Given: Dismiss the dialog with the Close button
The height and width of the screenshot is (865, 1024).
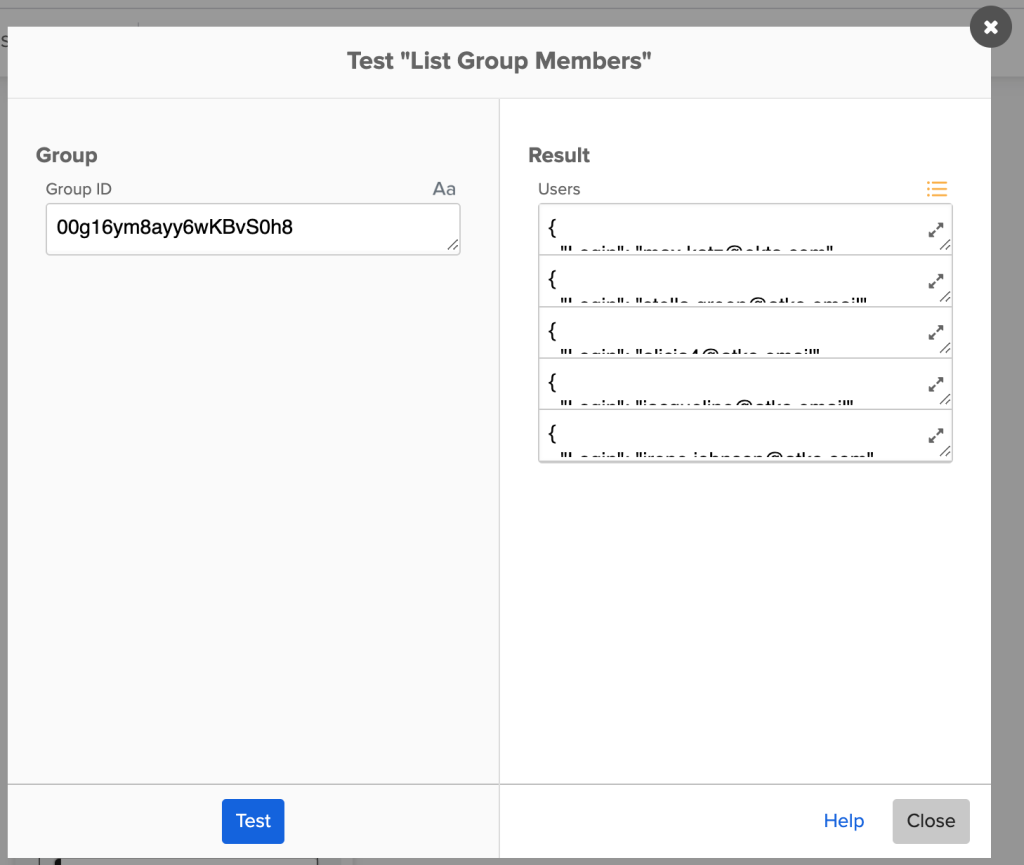Looking at the screenshot, I should click(x=930, y=820).
